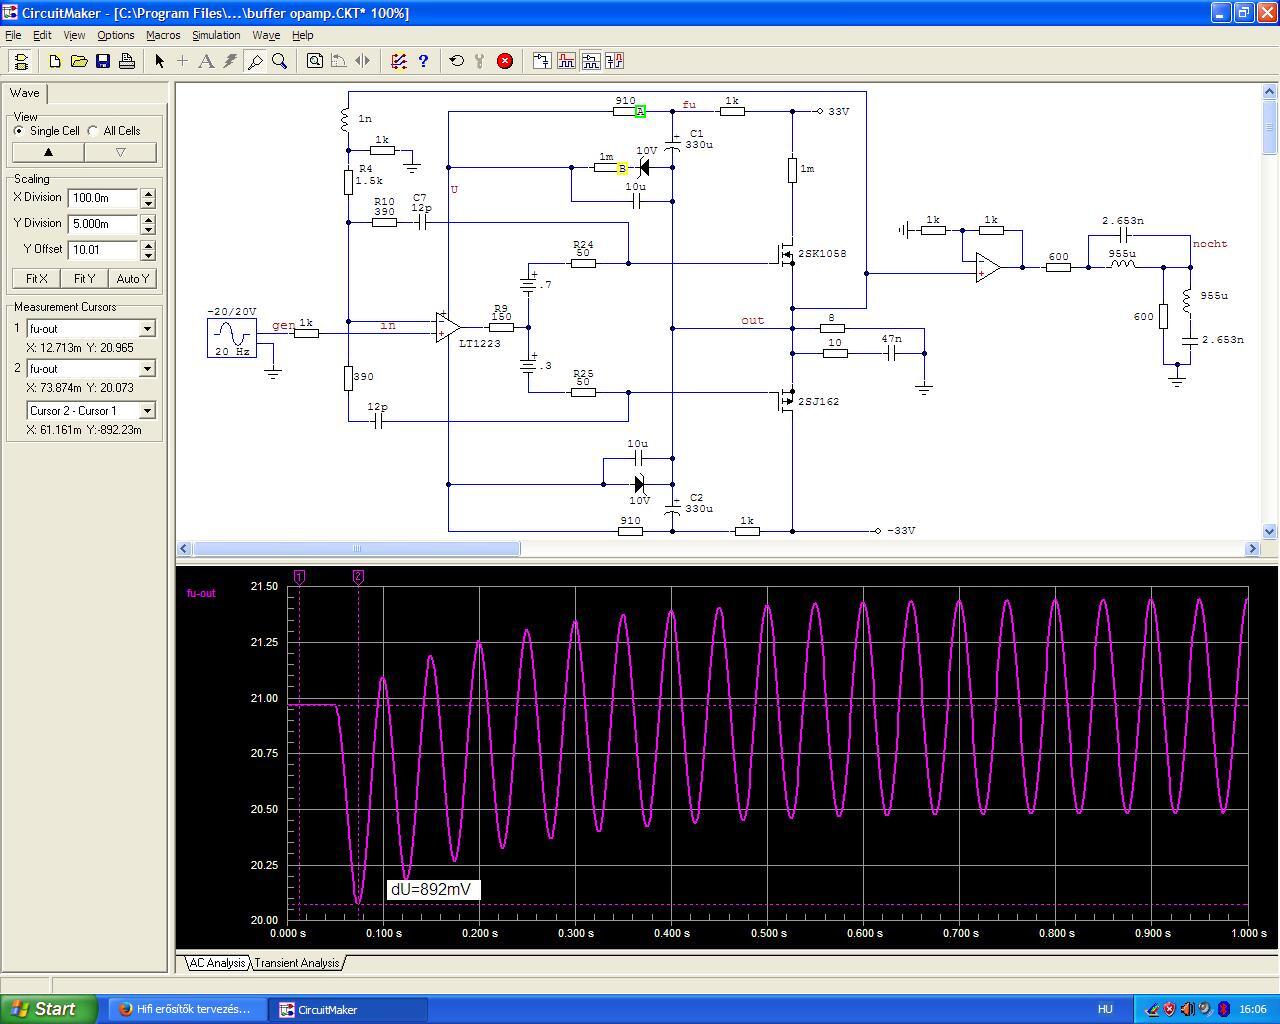
Task: Click the red stop simulation icon
Action: click(x=505, y=61)
